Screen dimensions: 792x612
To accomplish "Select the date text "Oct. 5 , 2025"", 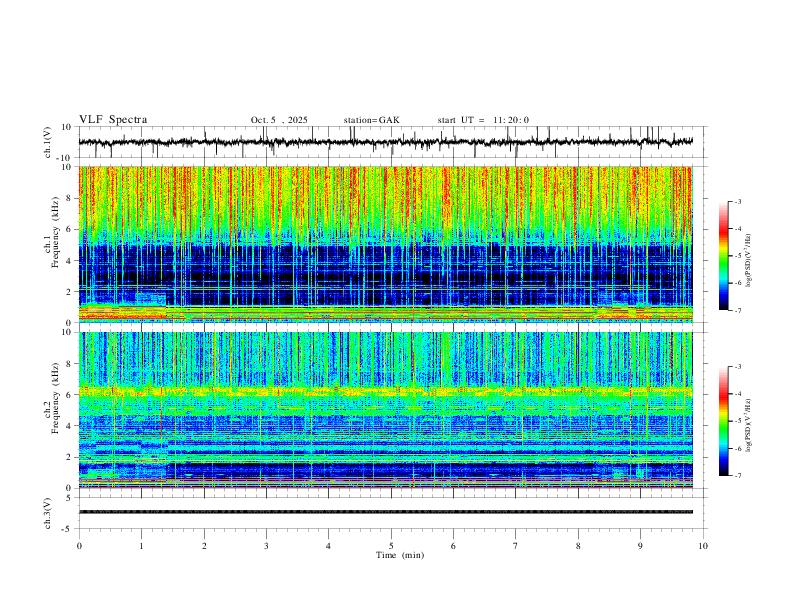I will (279, 120).
